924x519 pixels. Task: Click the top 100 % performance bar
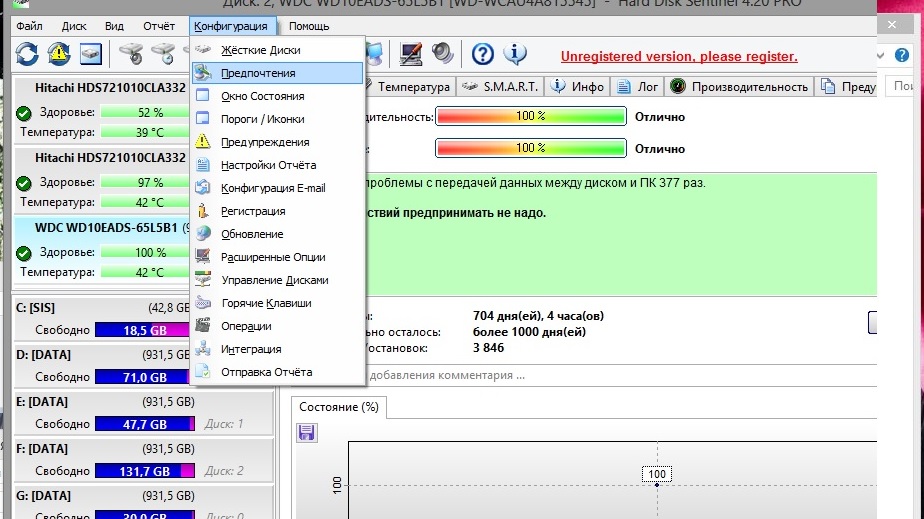click(x=530, y=116)
